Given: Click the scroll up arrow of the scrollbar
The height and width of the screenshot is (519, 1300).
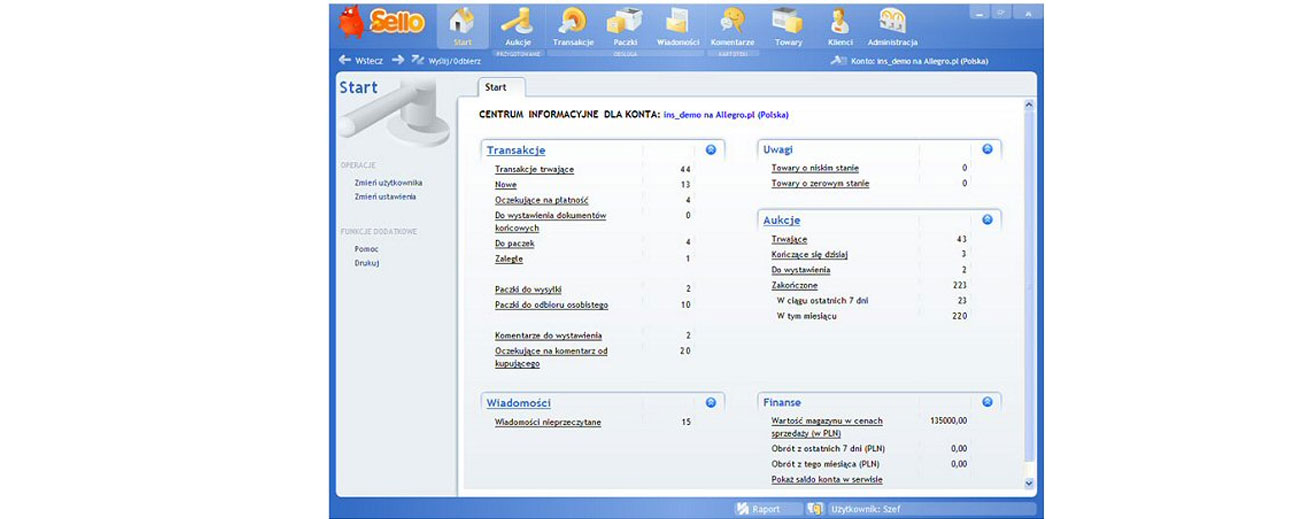Looking at the screenshot, I should pos(1029,104).
